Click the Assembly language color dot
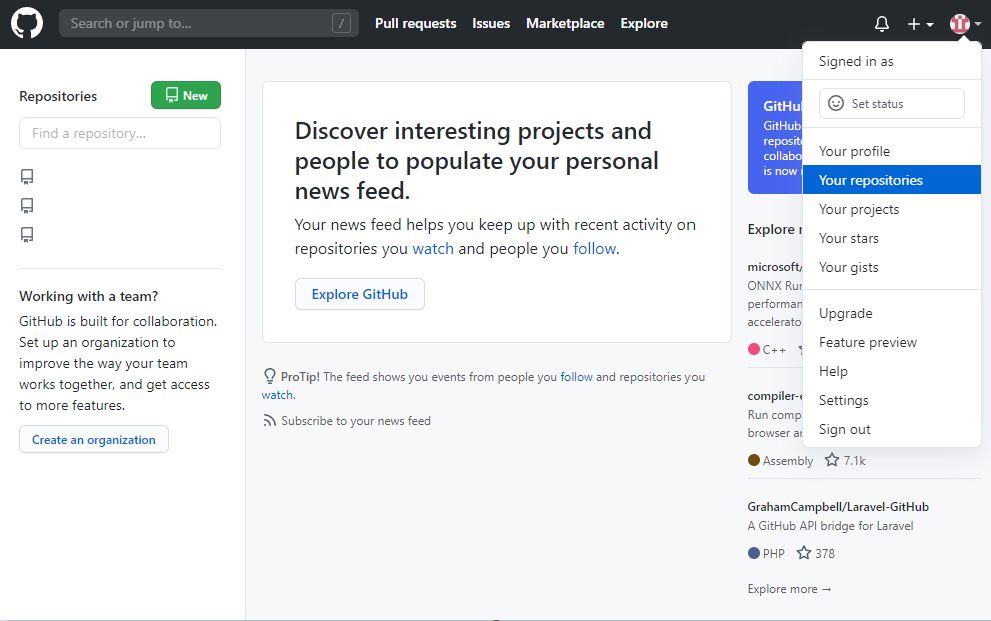This screenshot has height=621, width=991. (x=753, y=461)
